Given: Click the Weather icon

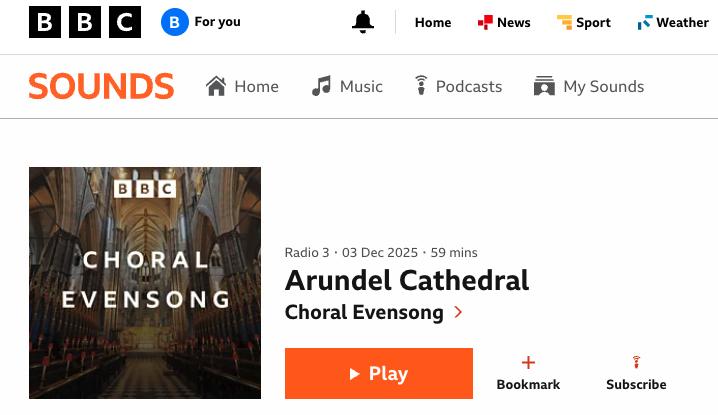Looking at the screenshot, I should [645, 22].
